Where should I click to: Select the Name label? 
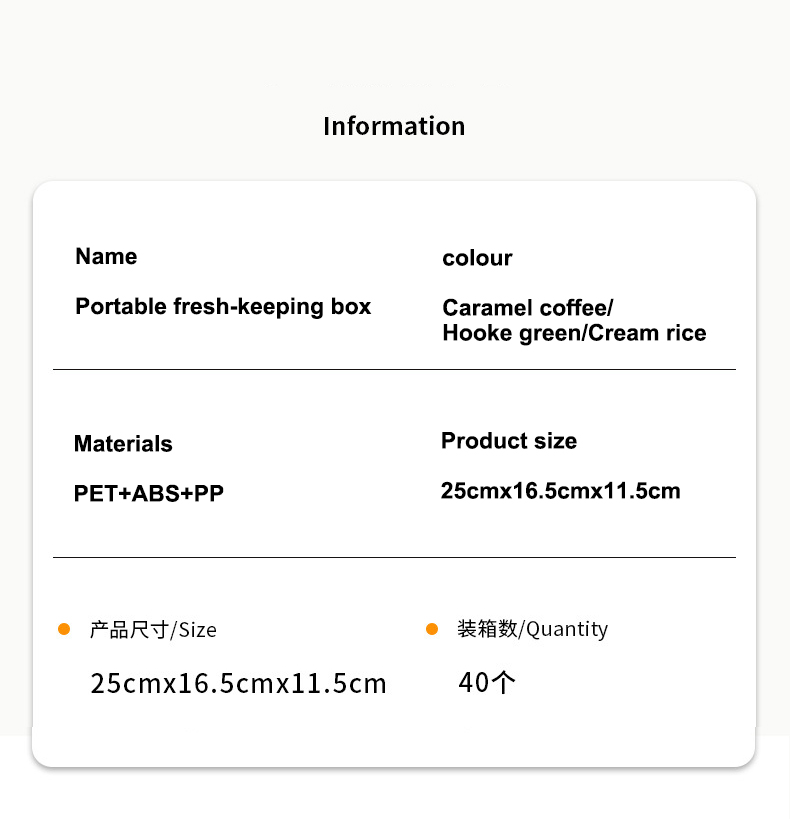click(x=106, y=256)
